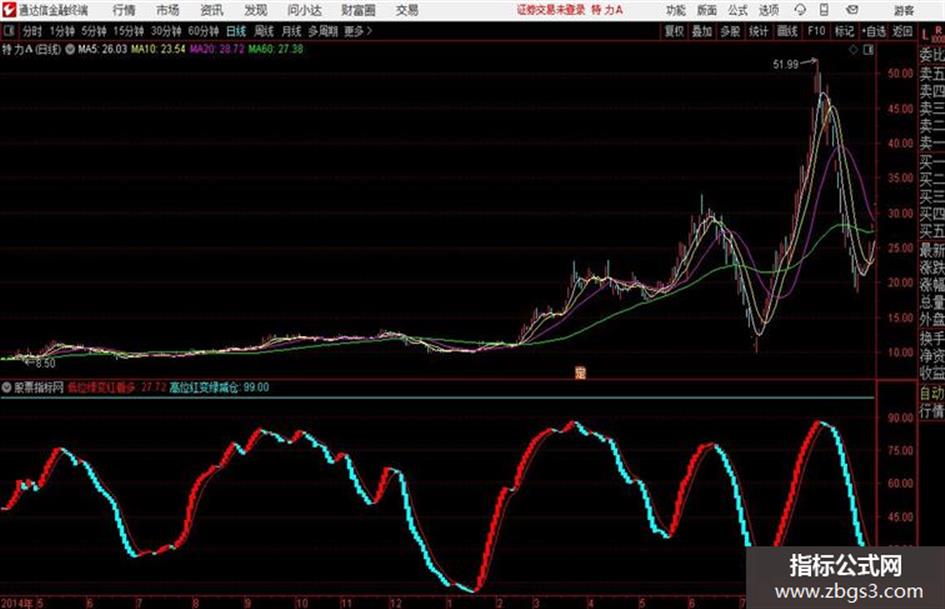Click the MA10: 23.54 indicator label

(x=158, y=49)
